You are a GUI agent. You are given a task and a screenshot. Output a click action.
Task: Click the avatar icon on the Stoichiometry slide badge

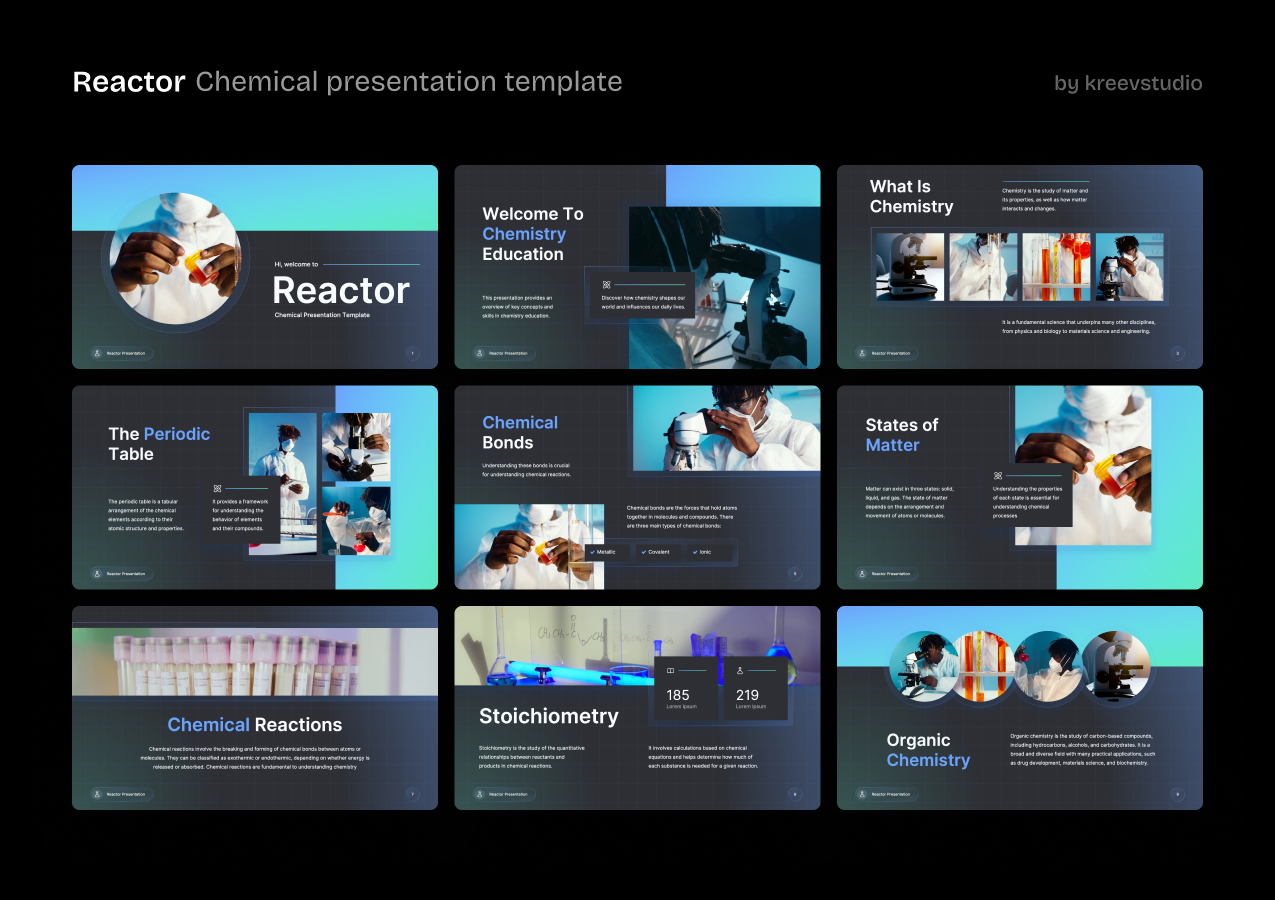(x=479, y=794)
